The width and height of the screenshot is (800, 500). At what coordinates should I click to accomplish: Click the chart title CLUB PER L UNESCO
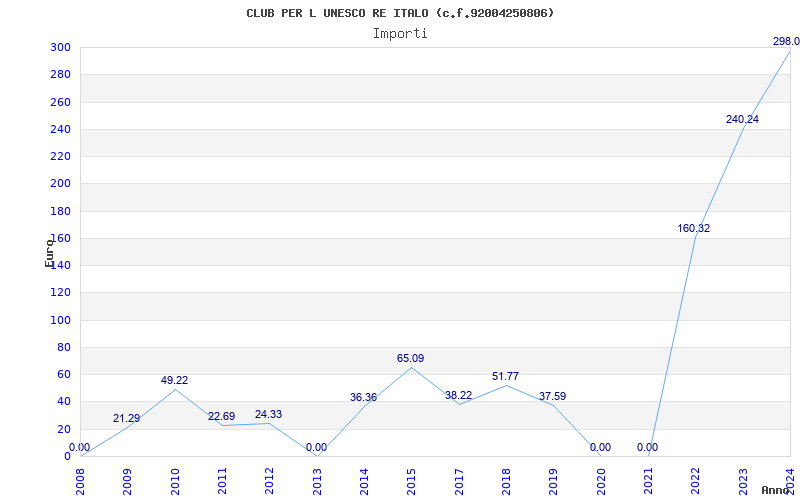pos(400,13)
